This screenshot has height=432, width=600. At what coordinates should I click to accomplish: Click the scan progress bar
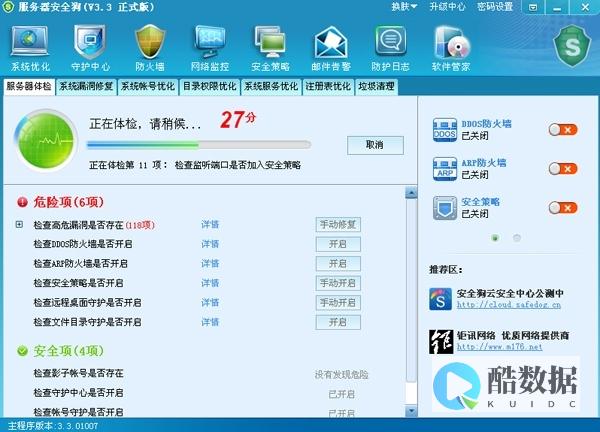[x=199, y=145]
